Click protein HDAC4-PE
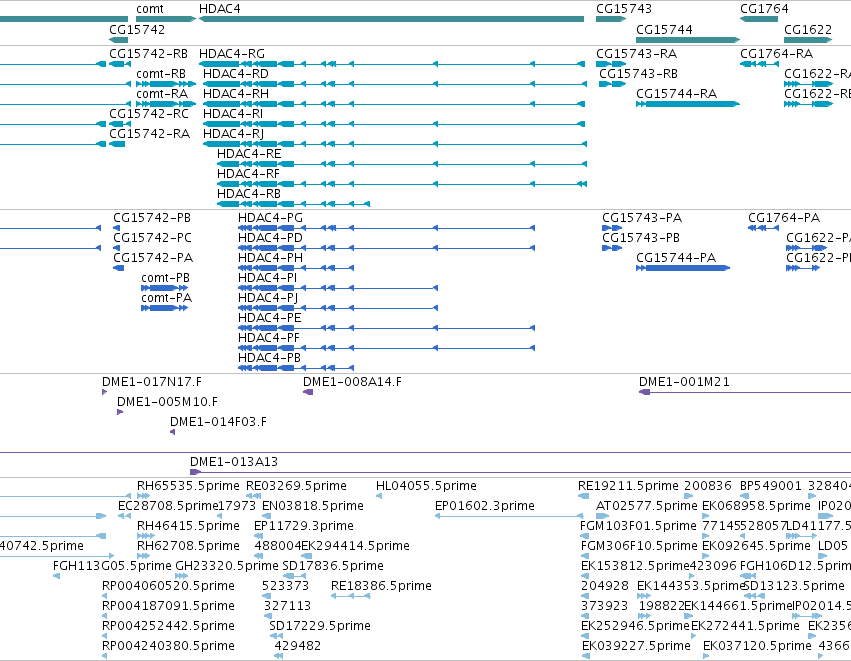 click(x=270, y=319)
